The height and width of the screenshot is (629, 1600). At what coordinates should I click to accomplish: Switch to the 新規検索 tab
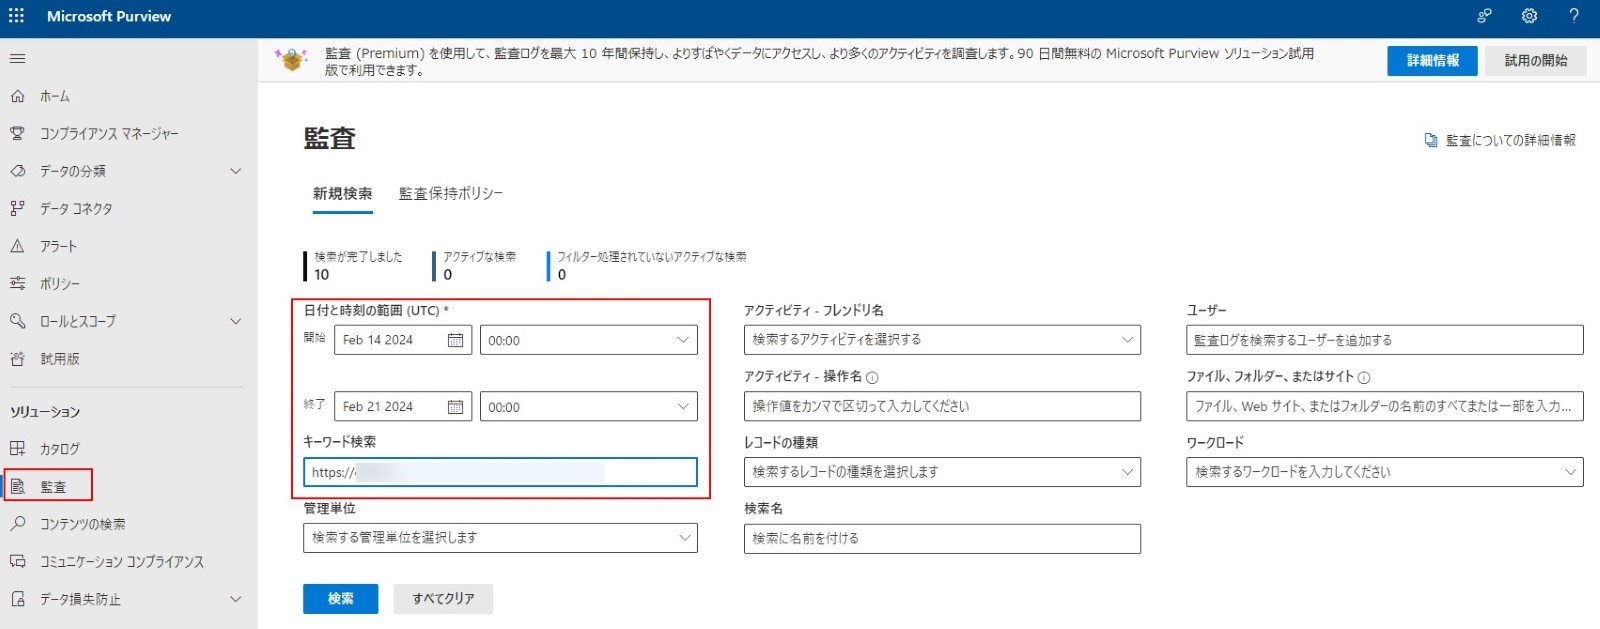coord(342,194)
